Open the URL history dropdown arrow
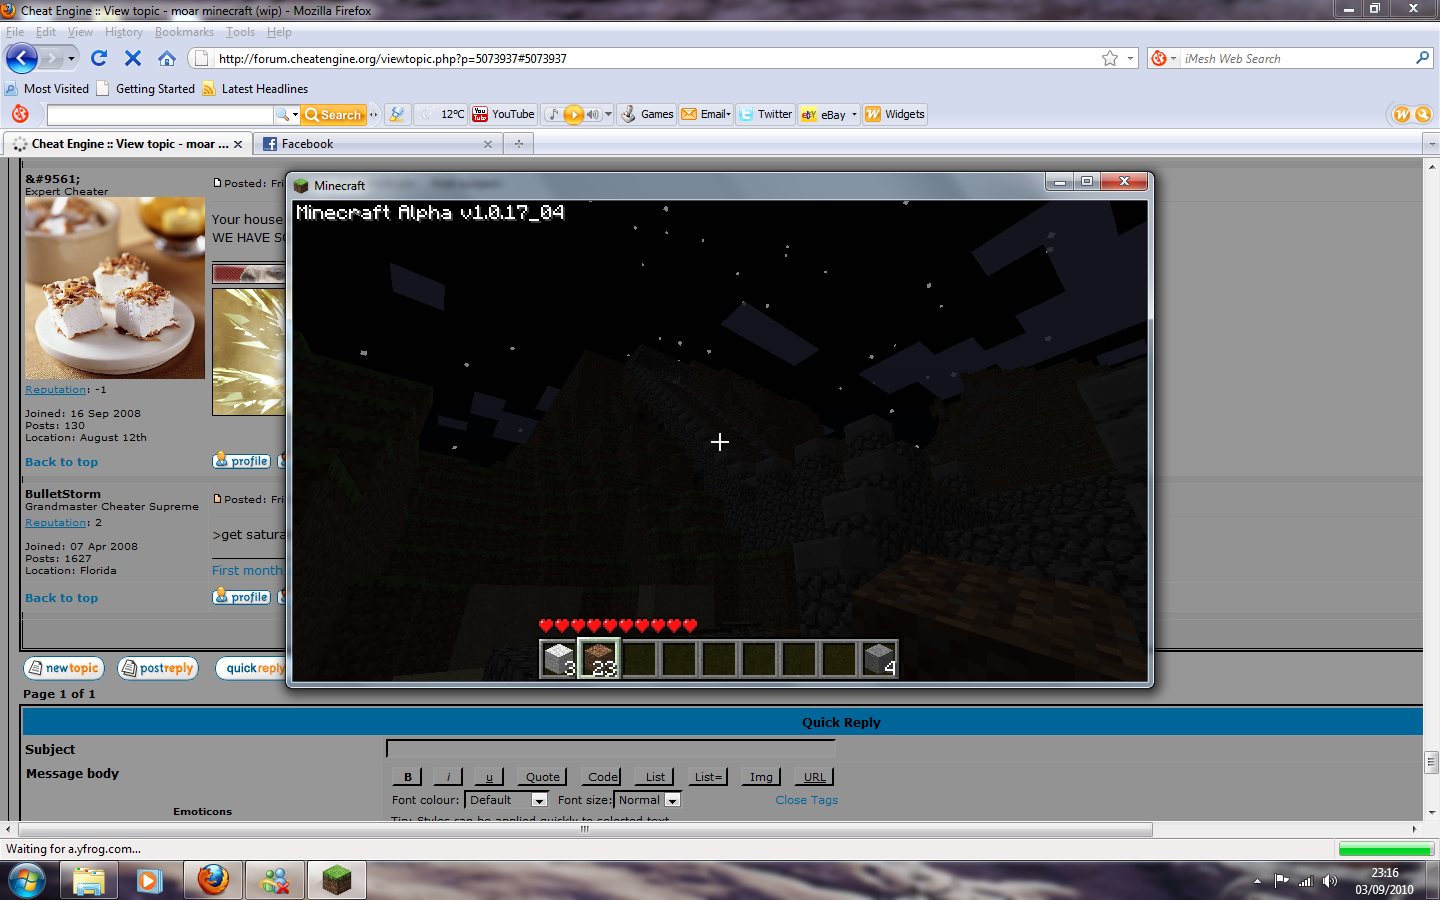The image size is (1440, 900). (x=1131, y=58)
